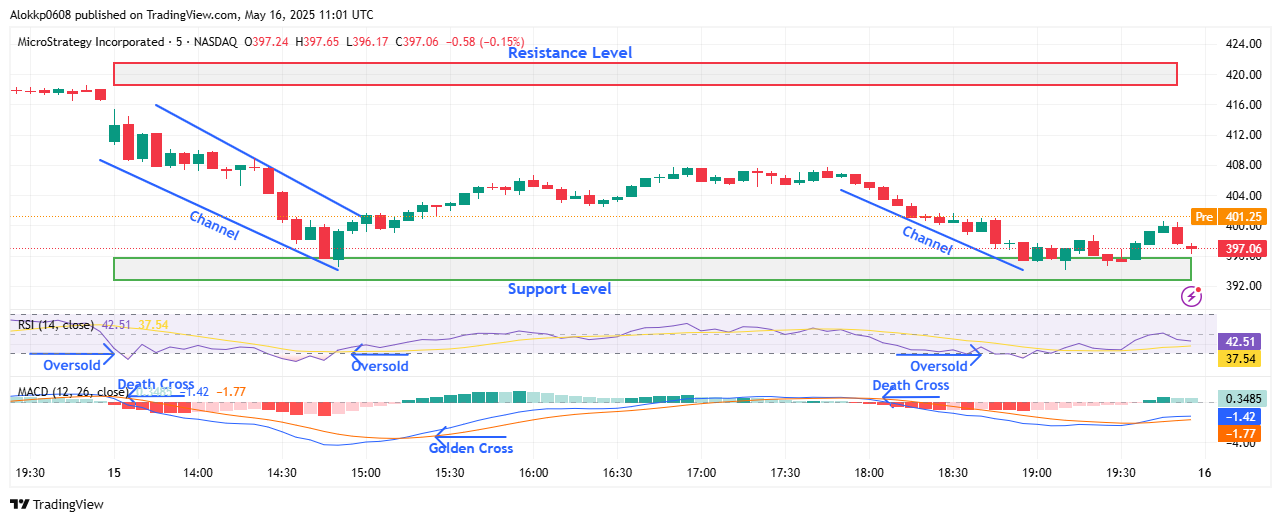This screenshot has width=1281, height=522.
Task: Click the yellow 37.54 RSI axis tag
Action: coord(1239,358)
